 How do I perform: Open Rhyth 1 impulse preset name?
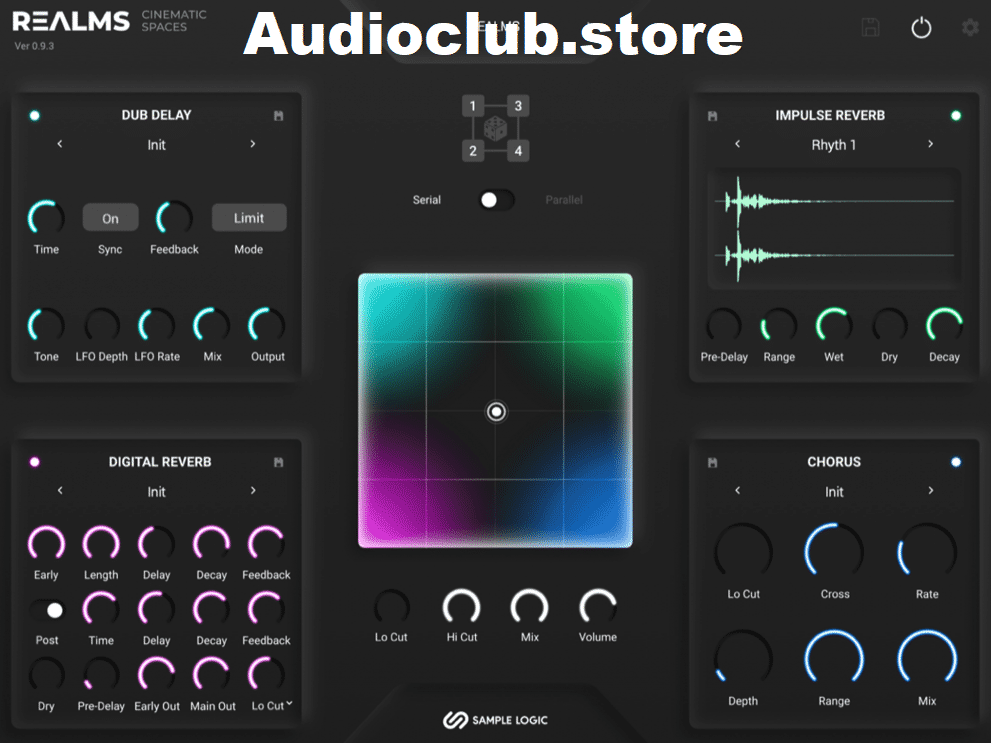tap(834, 145)
